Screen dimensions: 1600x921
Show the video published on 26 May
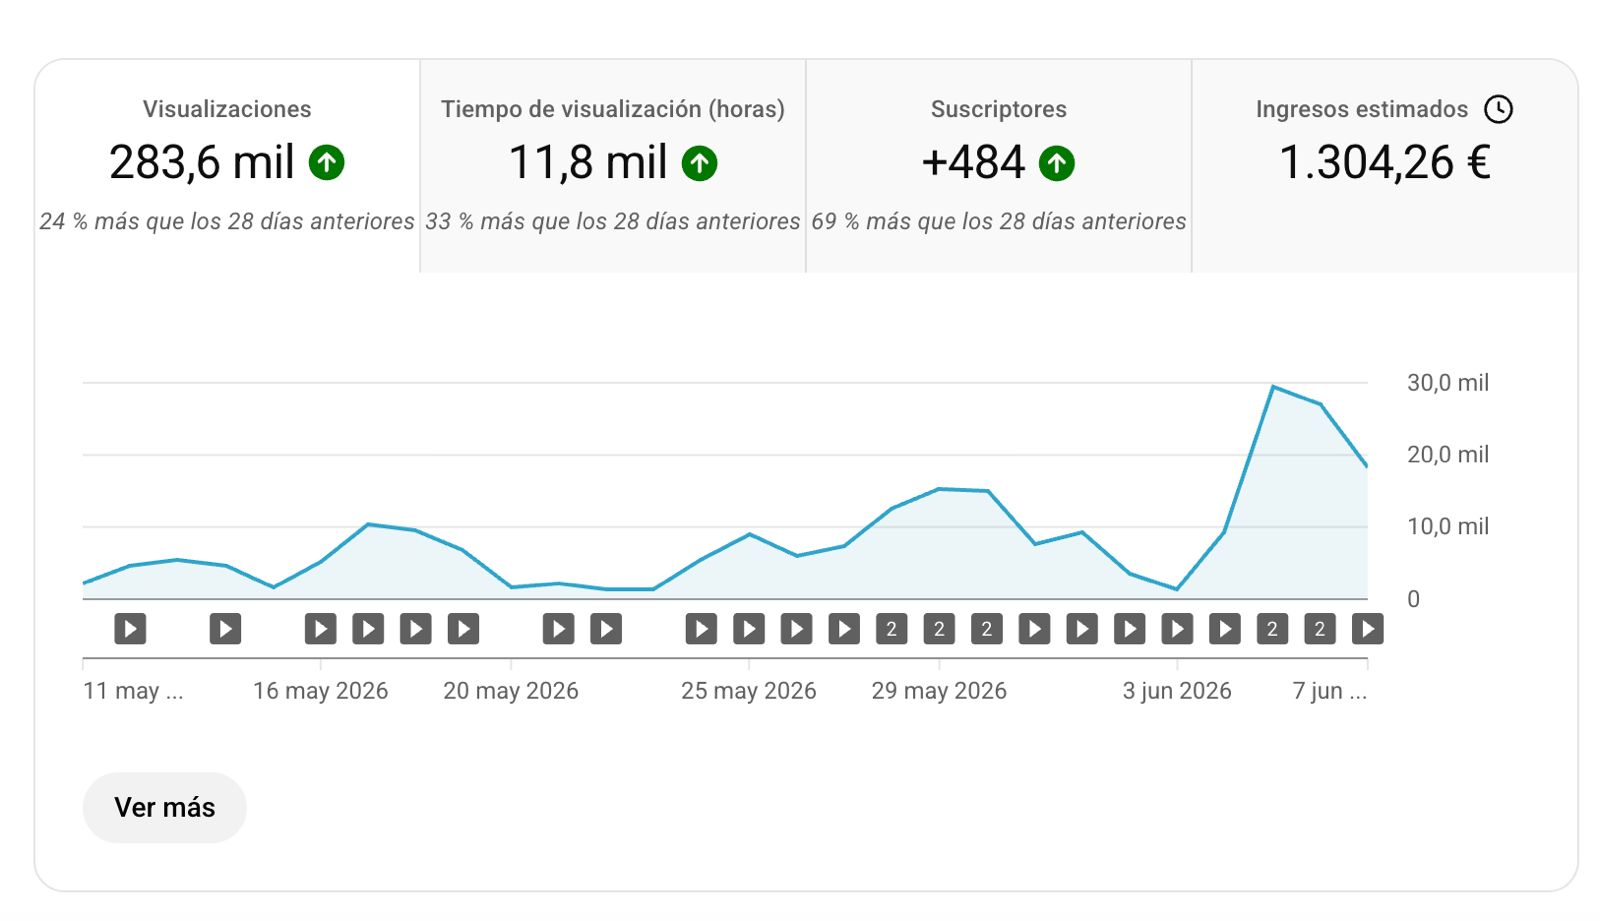click(796, 629)
